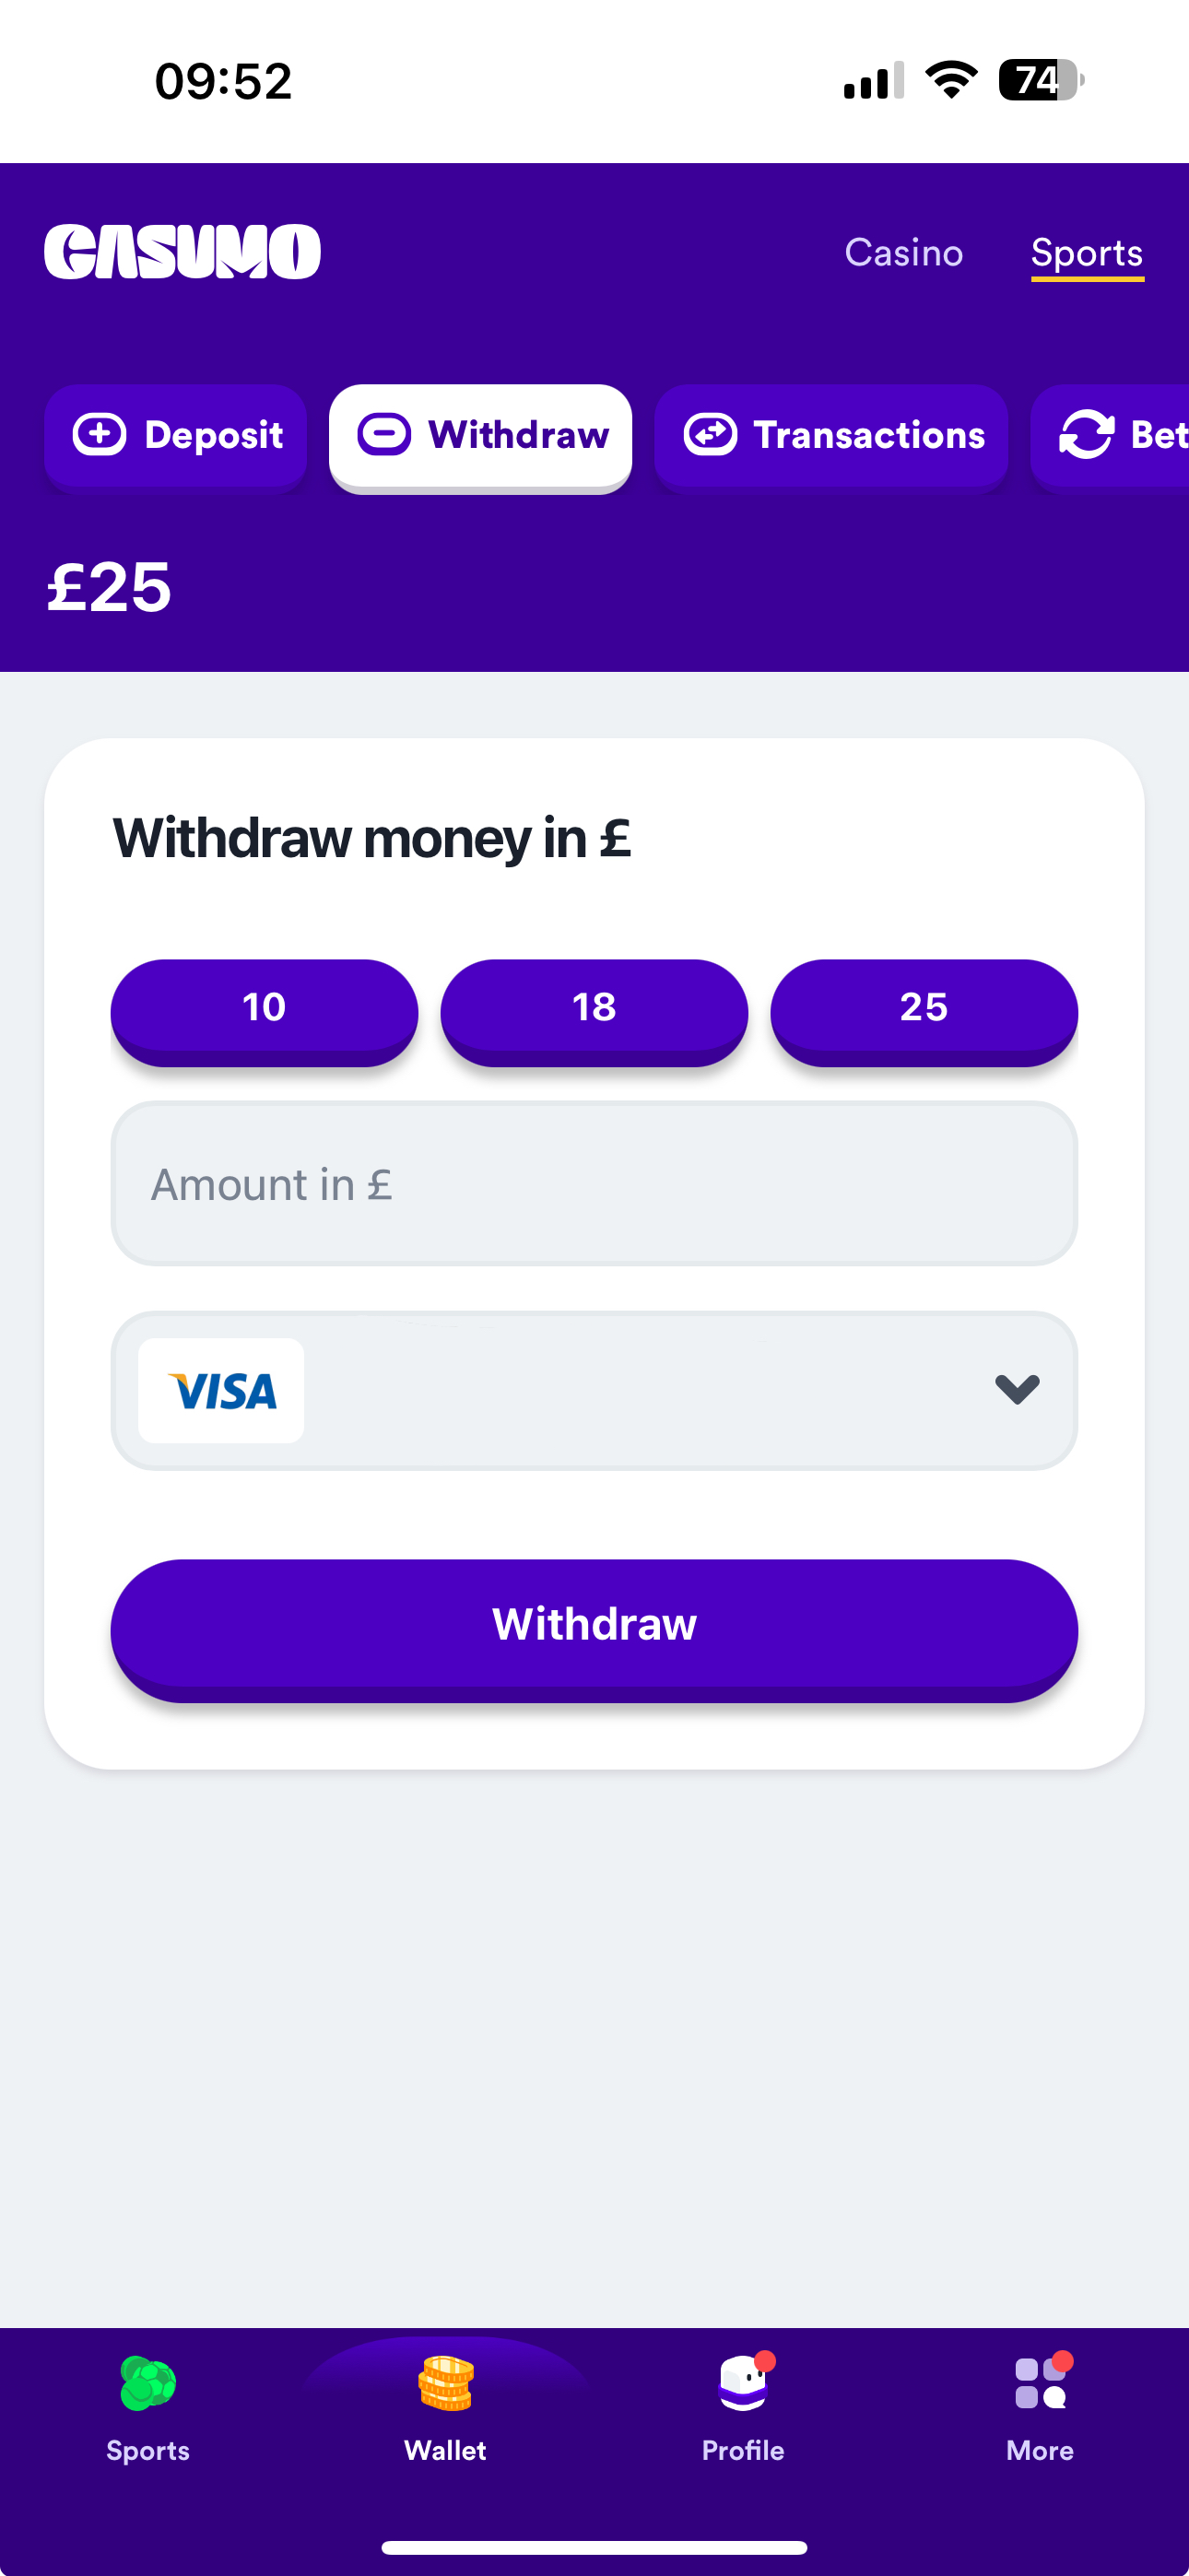Click the Withdraw minus icon

pyautogui.click(x=387, y=434)
